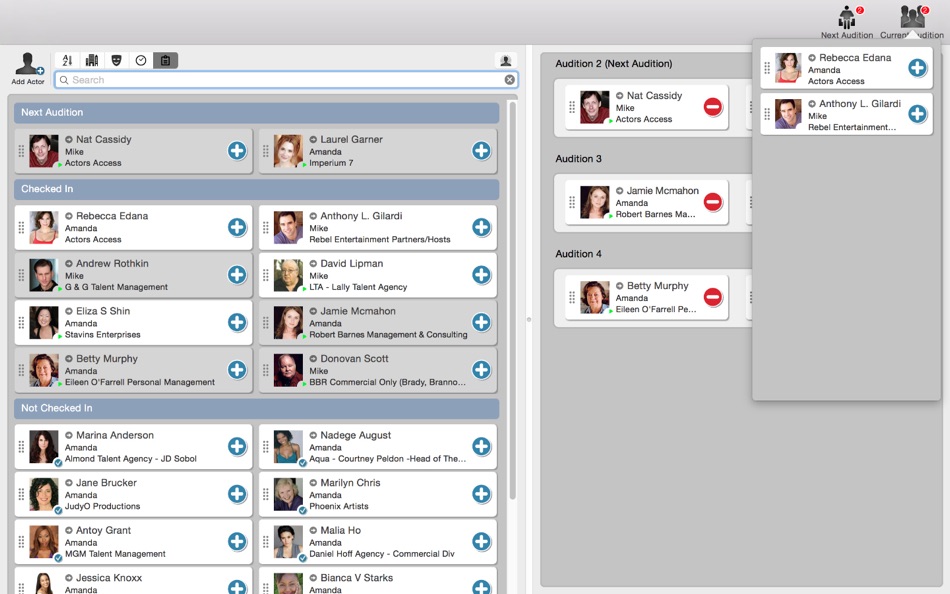The width and height of the screenshot is (950, 594).
Task: Add David Lipman to audition
Action: (x=481, y=275)
